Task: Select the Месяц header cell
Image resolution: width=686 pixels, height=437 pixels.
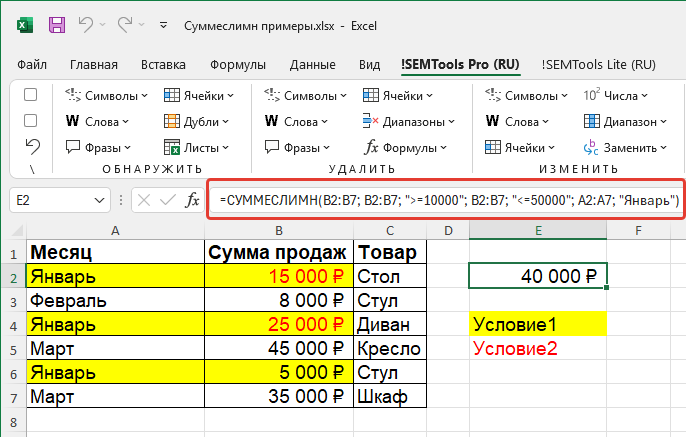Action: [116, 252]
